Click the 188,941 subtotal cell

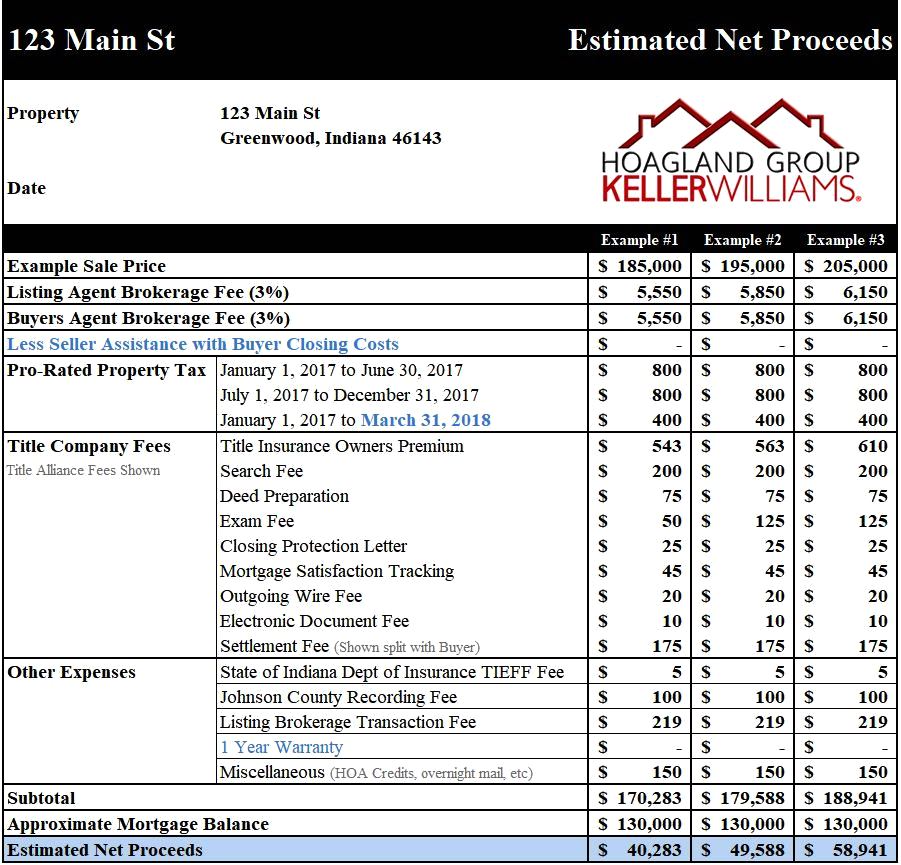[x=846, y=798]
